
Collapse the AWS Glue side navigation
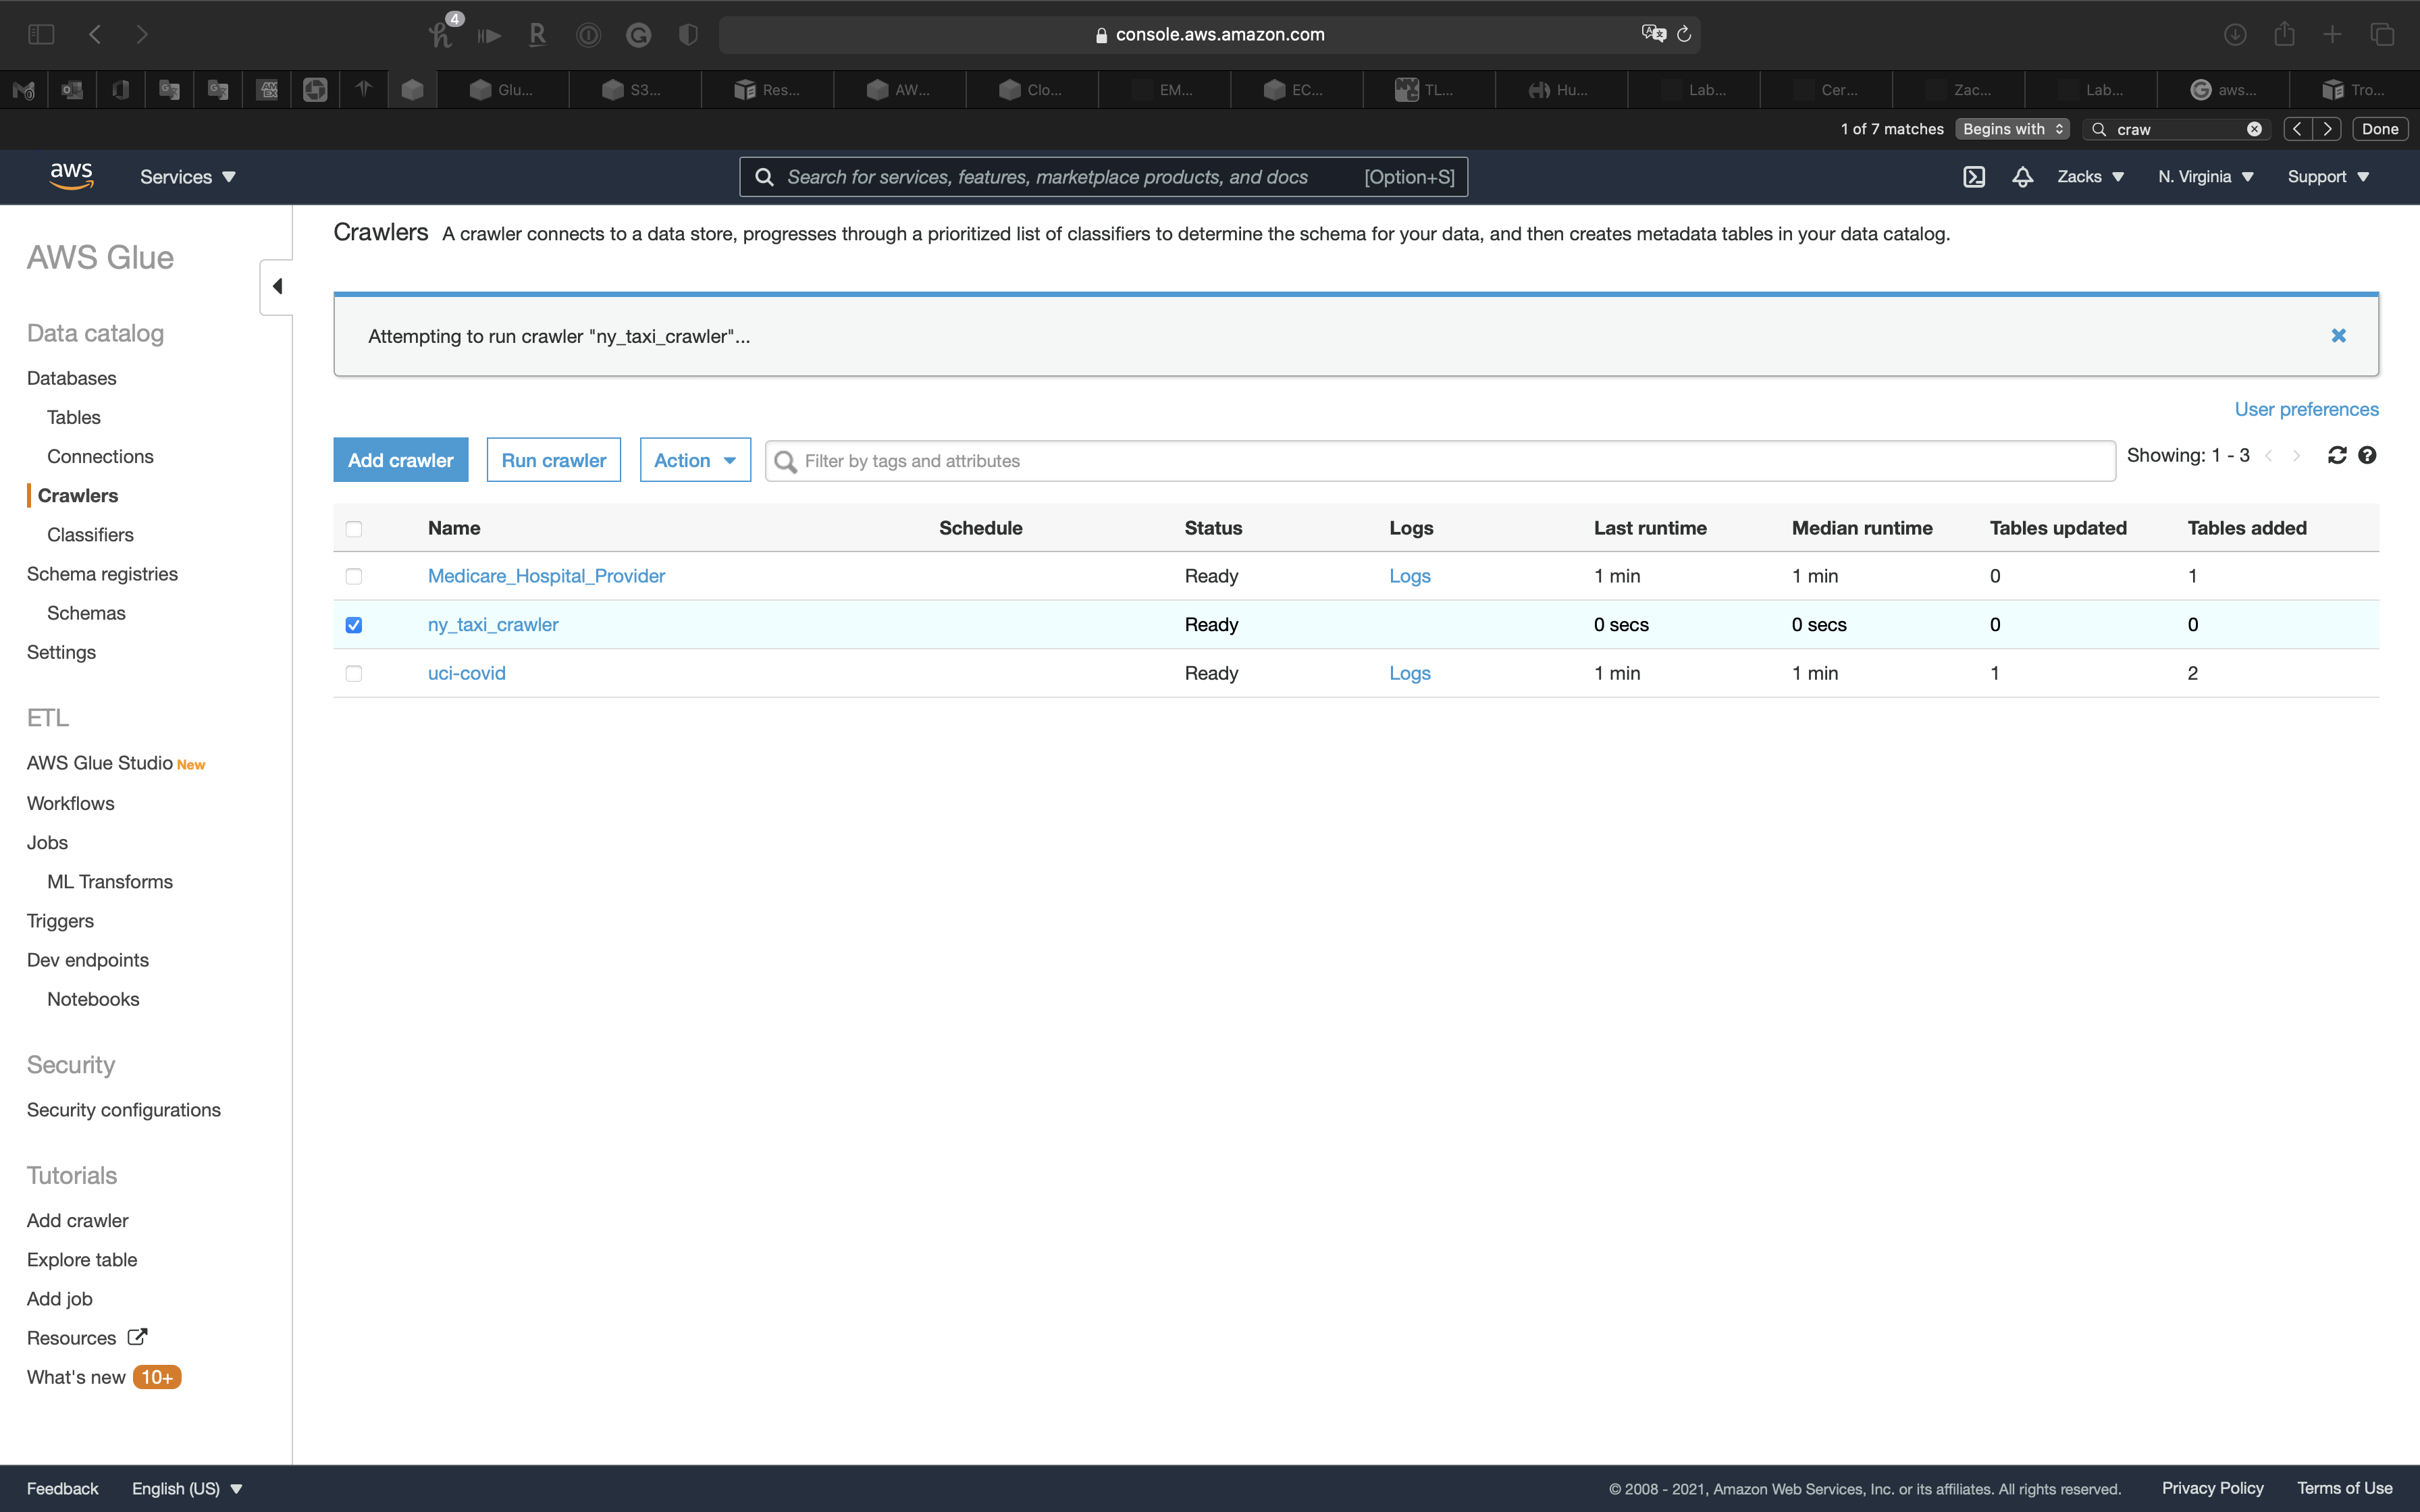coord(277,287)
